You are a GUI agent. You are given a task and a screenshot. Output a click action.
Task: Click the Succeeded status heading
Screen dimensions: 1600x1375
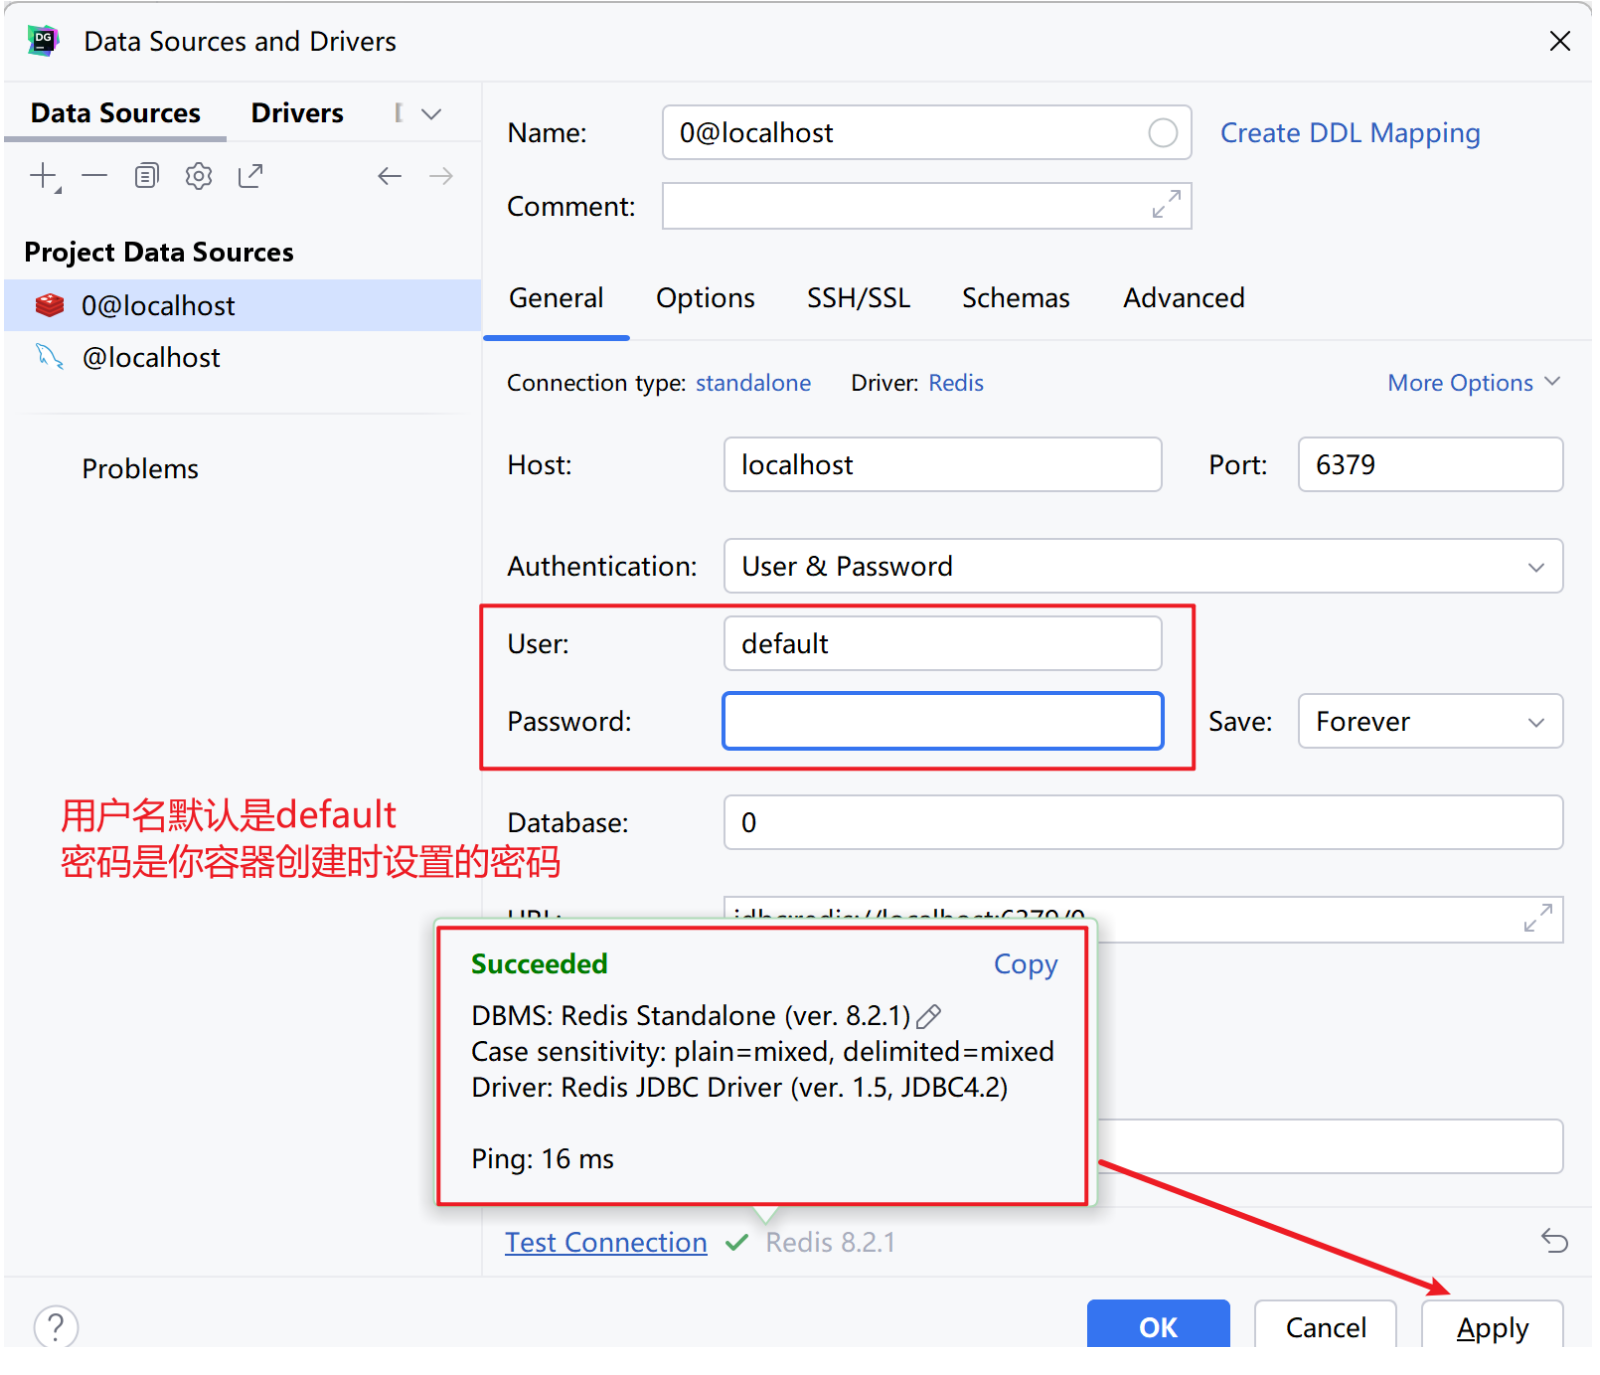539,964
